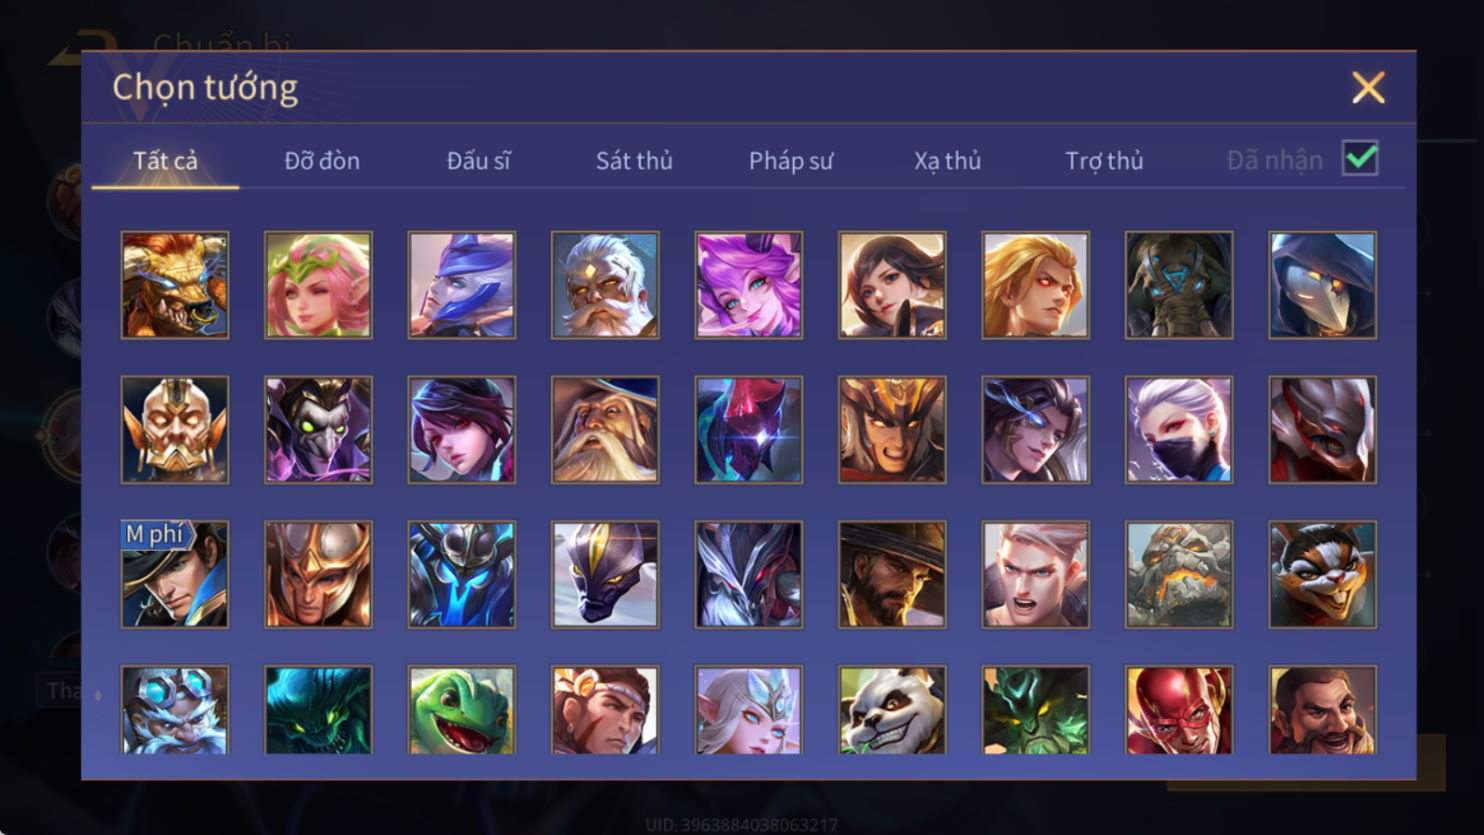Choose the pink-haired girl with green crown
The image size is (1484, 835).
pos(318,285)
